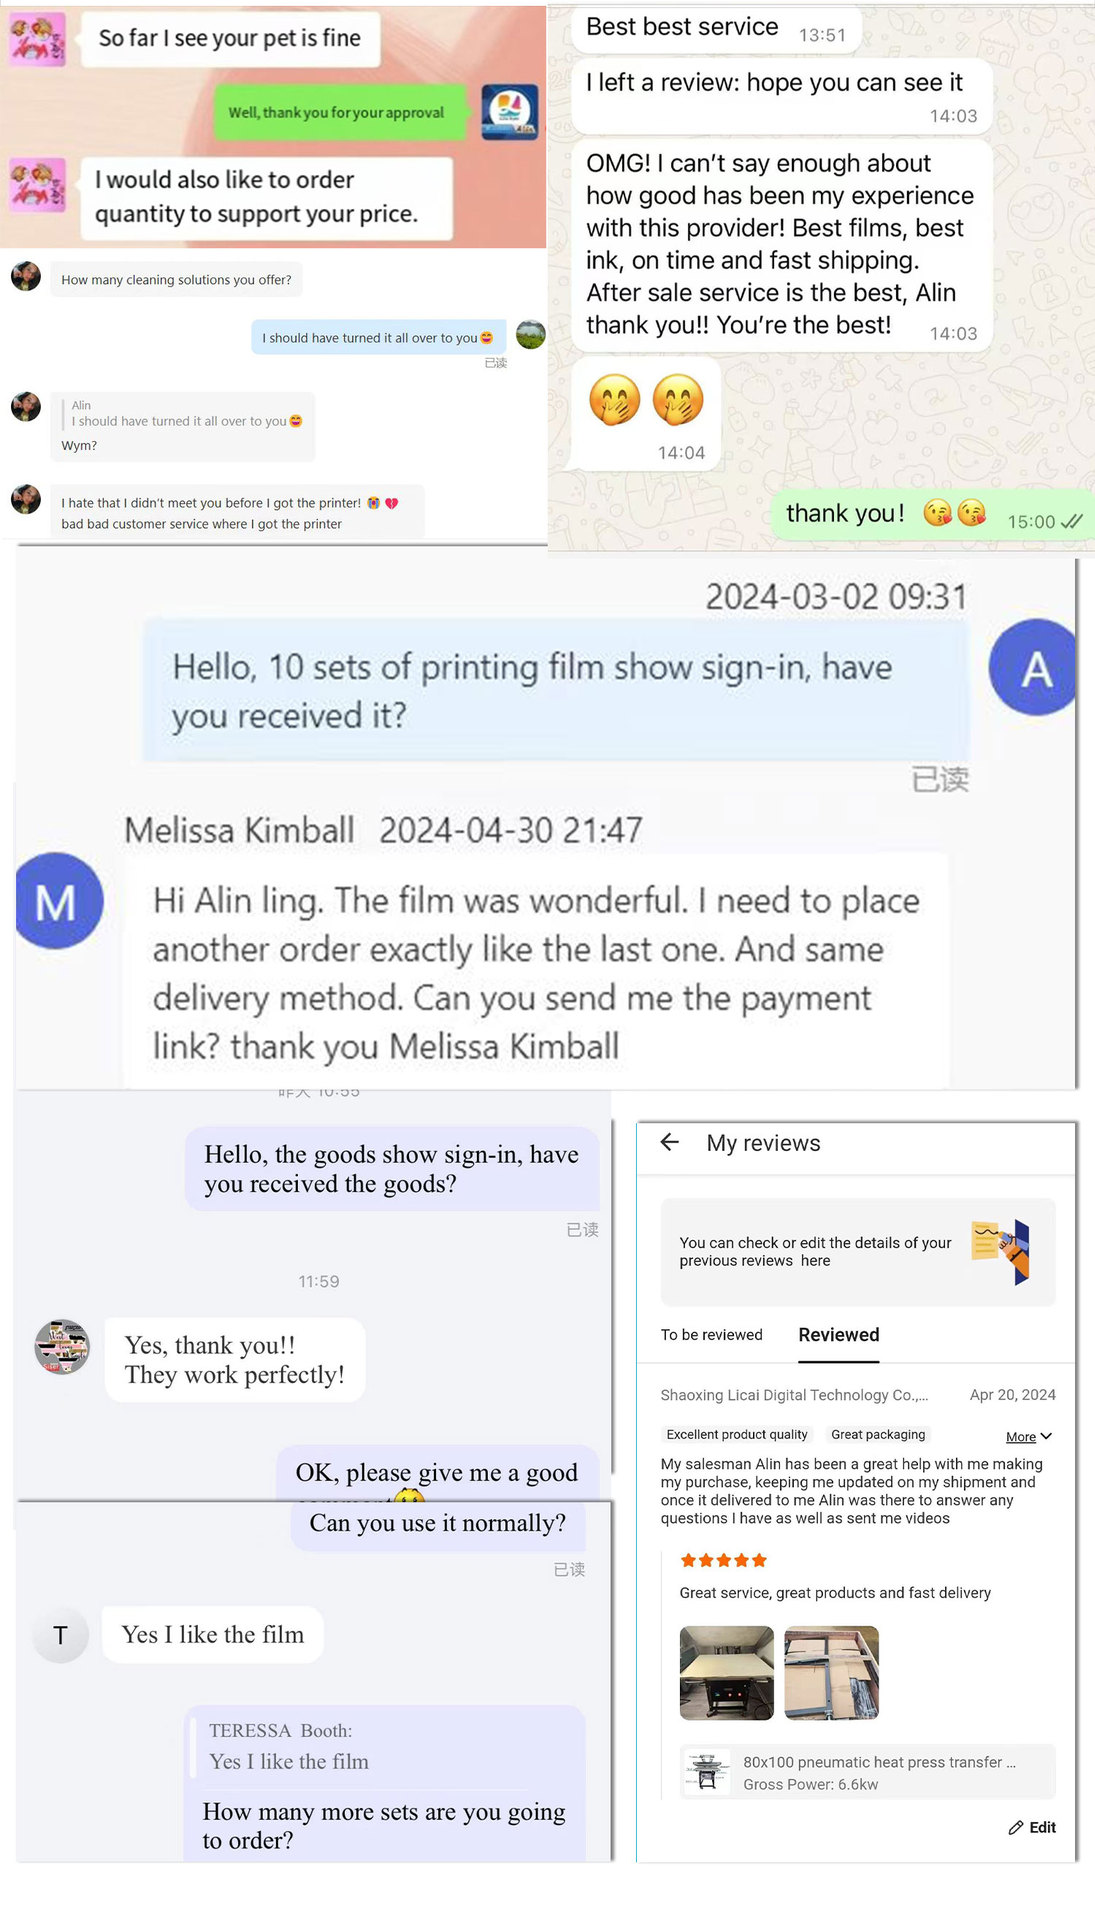Click the T avatar beside Yes I like the film

pyautogui.click(x=60, y=1635)
